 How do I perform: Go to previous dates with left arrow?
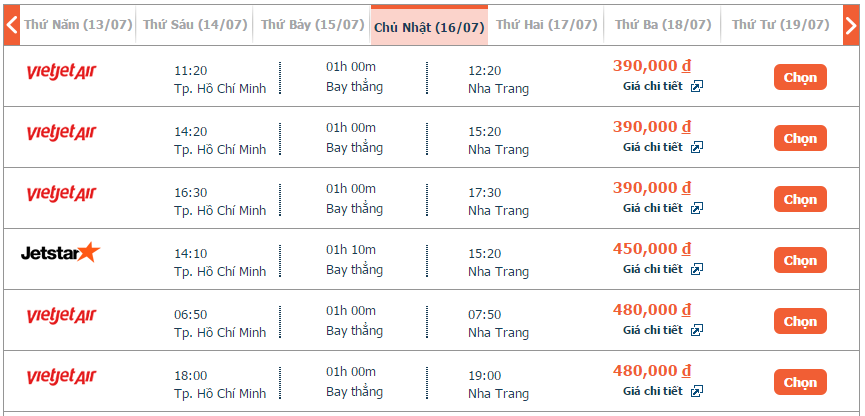(12, 25)
